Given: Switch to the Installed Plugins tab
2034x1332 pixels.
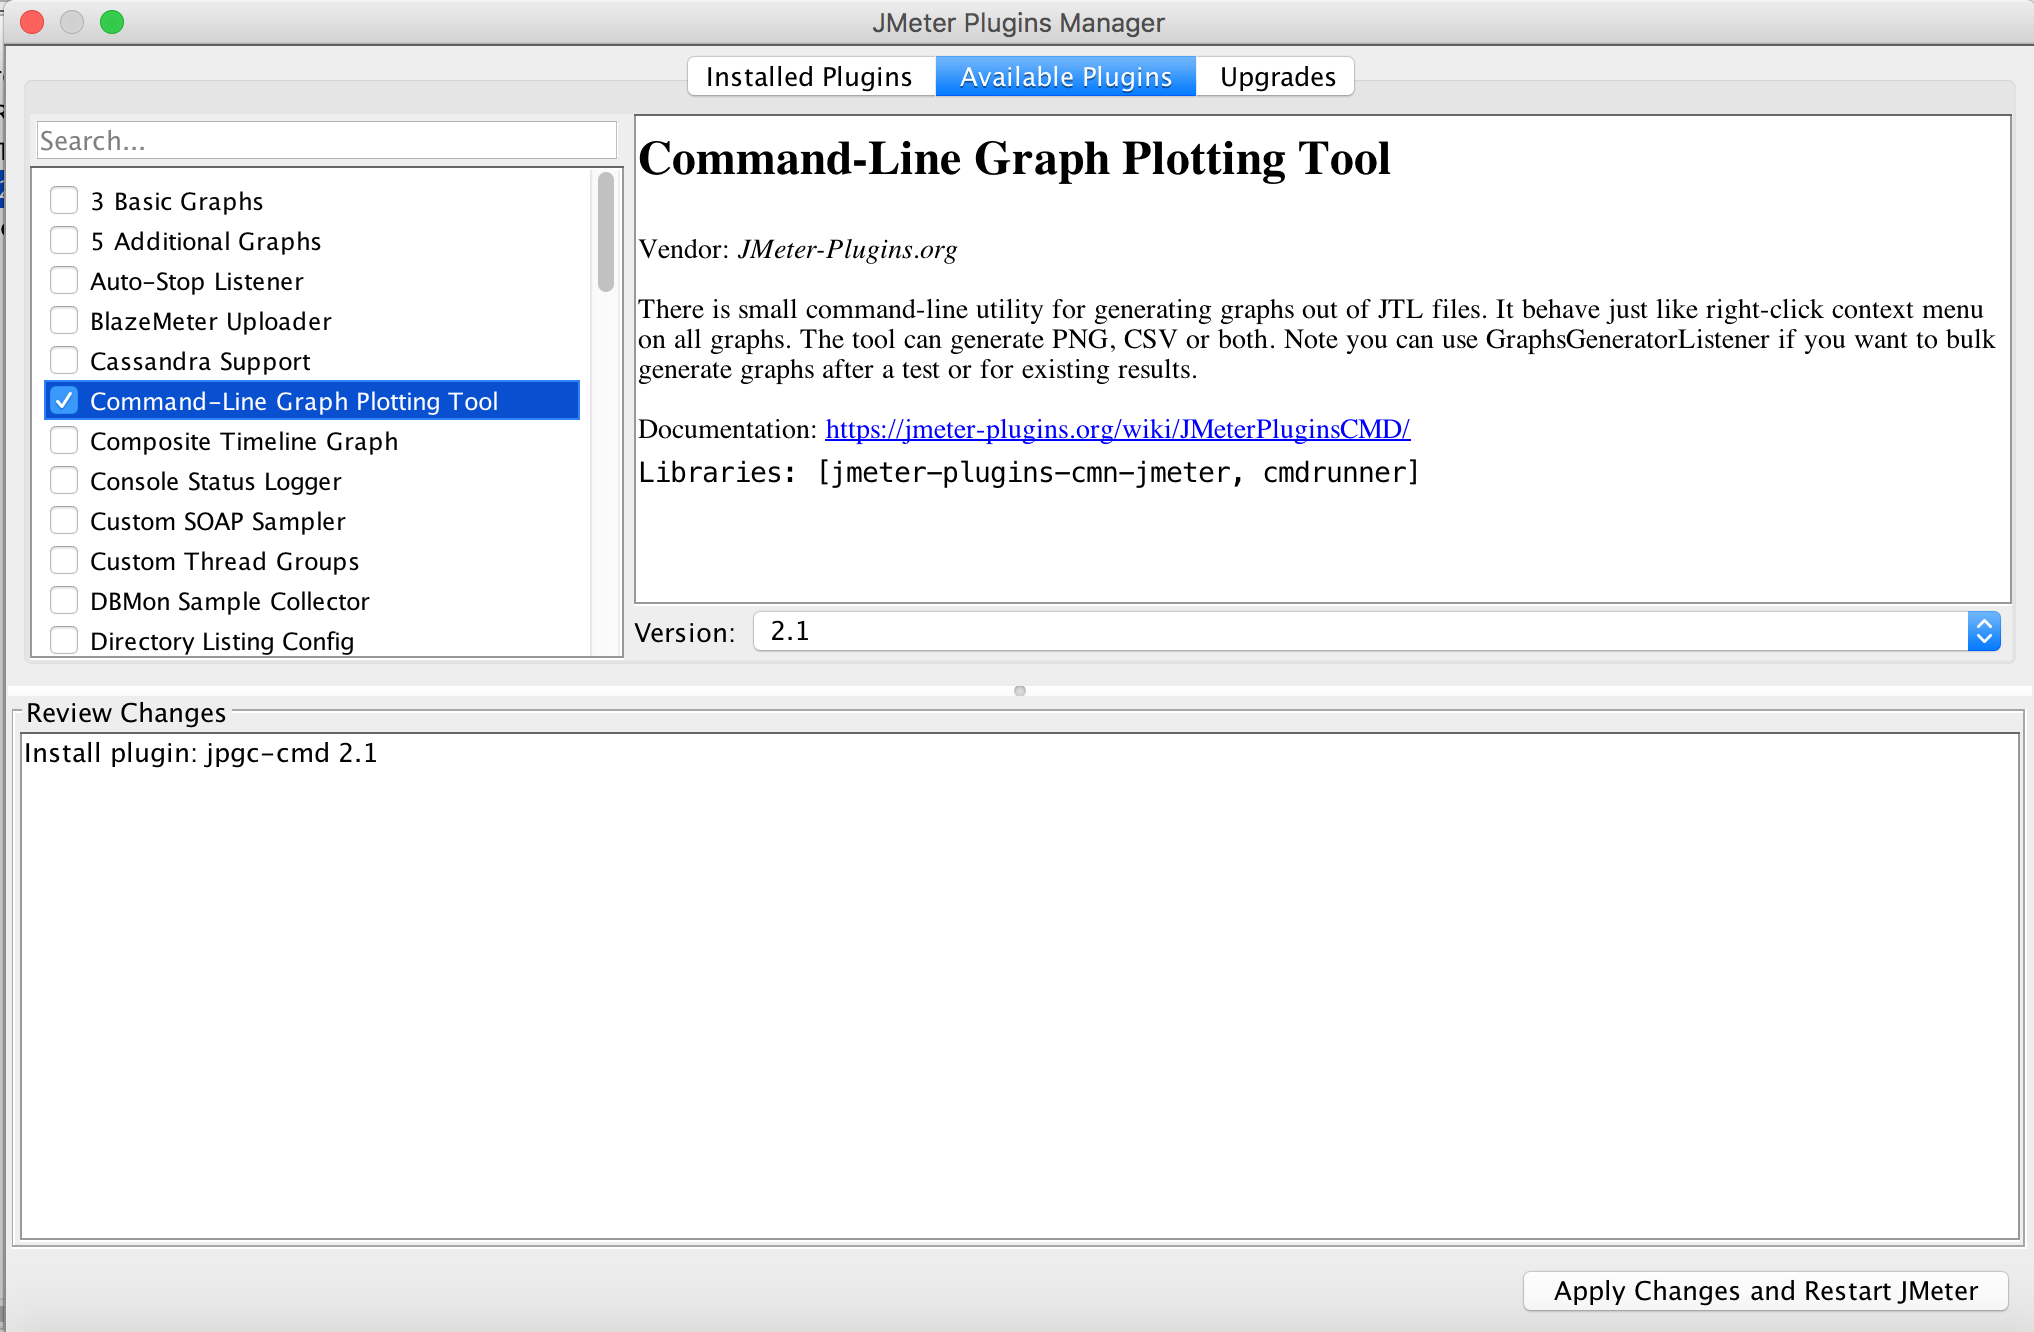Looking at the screenshot, I should 809,77.
